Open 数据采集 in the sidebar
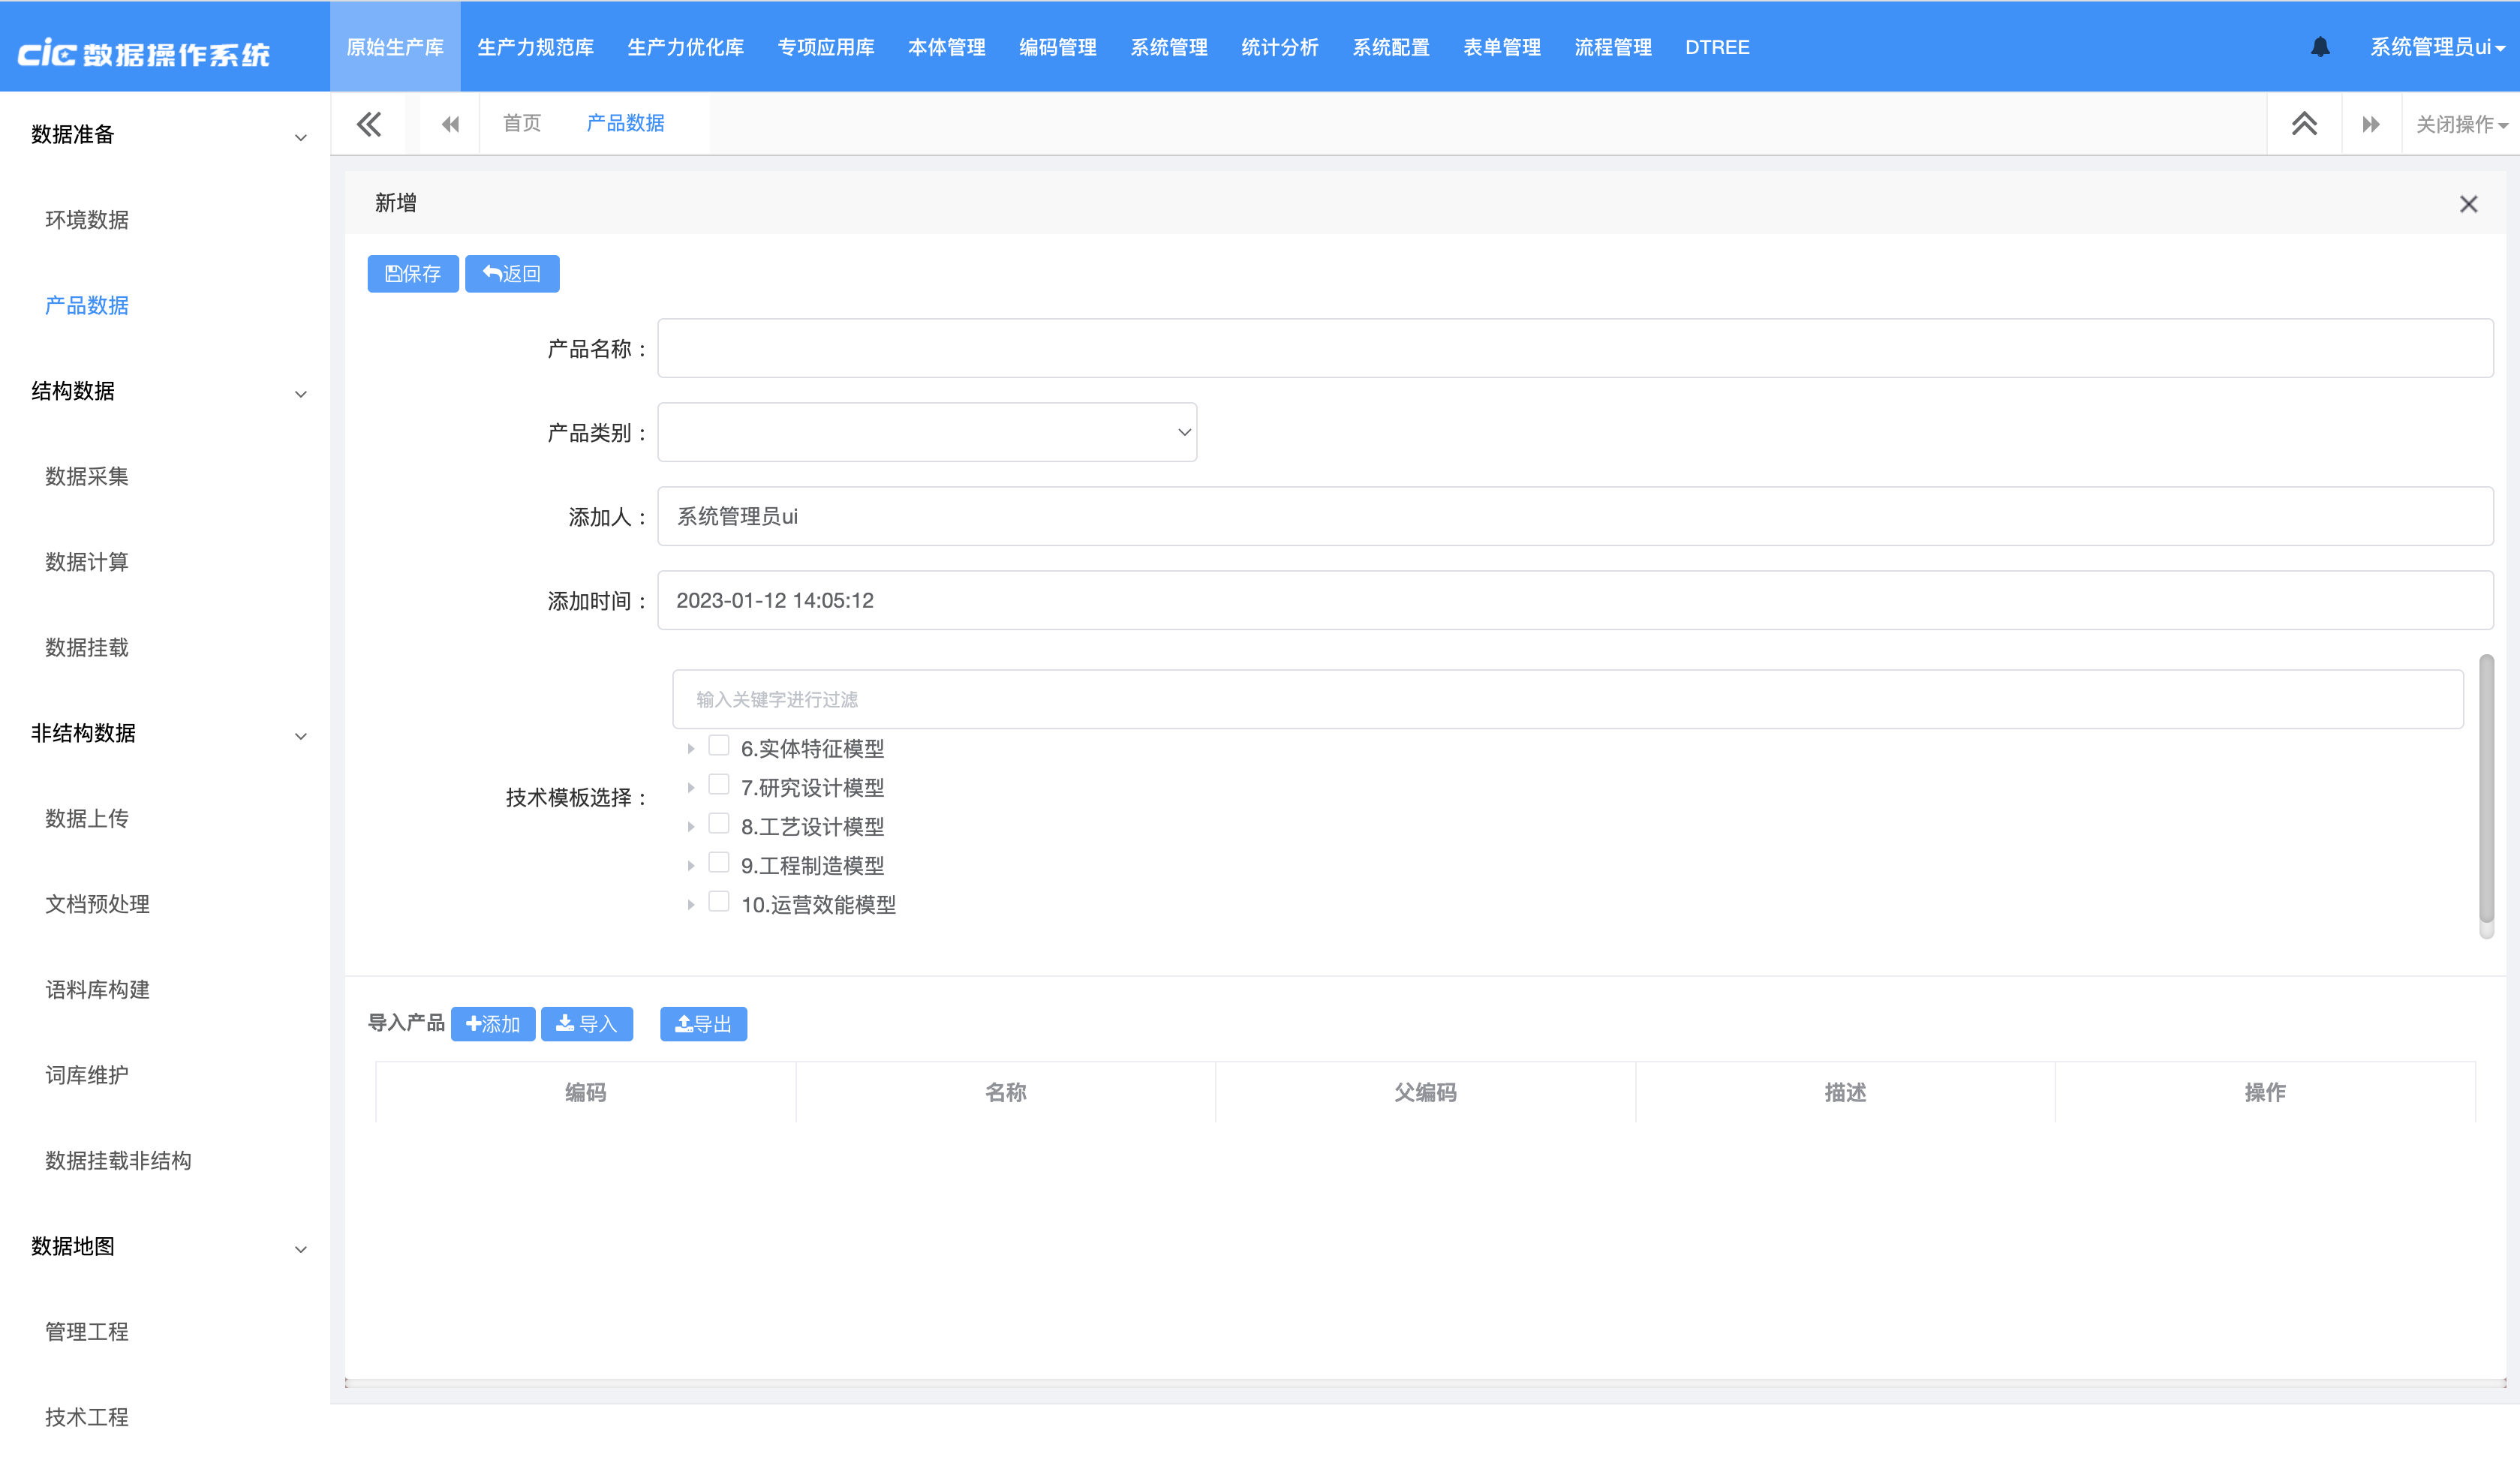Screen dimensions: 2520x1457 coord(87,476)
